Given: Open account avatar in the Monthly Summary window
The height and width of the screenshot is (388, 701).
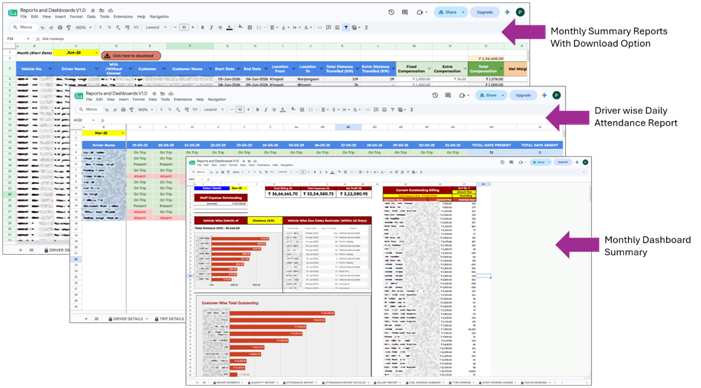Looking at the screenshot, I should pos(520,12).
